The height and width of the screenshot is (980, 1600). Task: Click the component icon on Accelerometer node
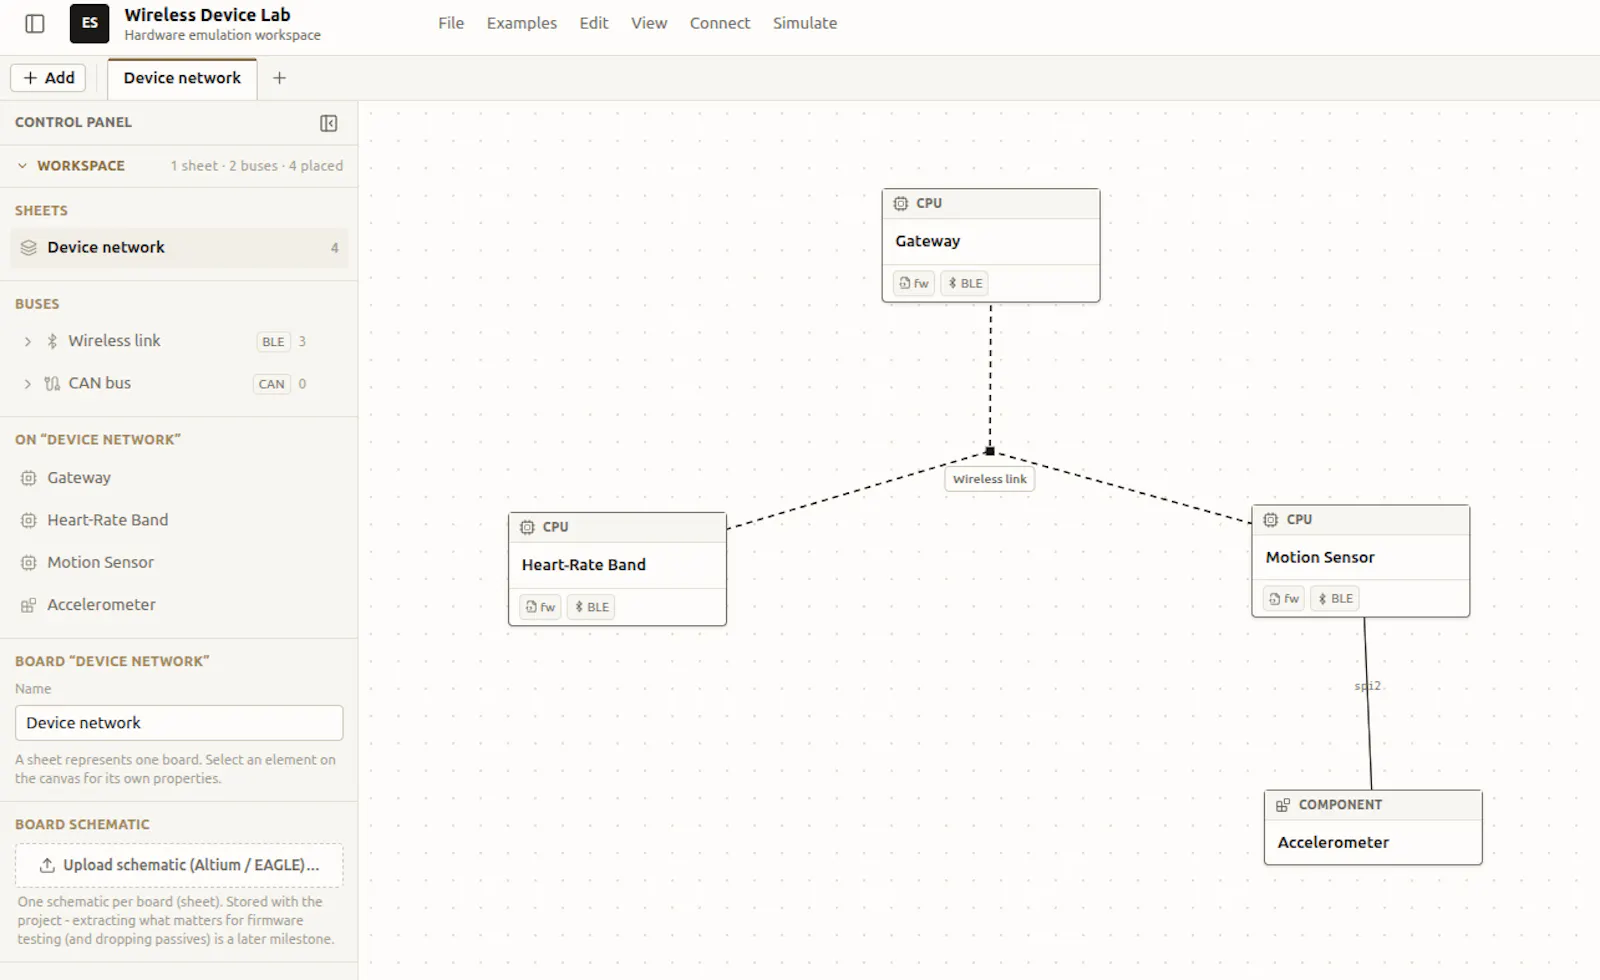pyautogui.click(x=1283, y=805)
